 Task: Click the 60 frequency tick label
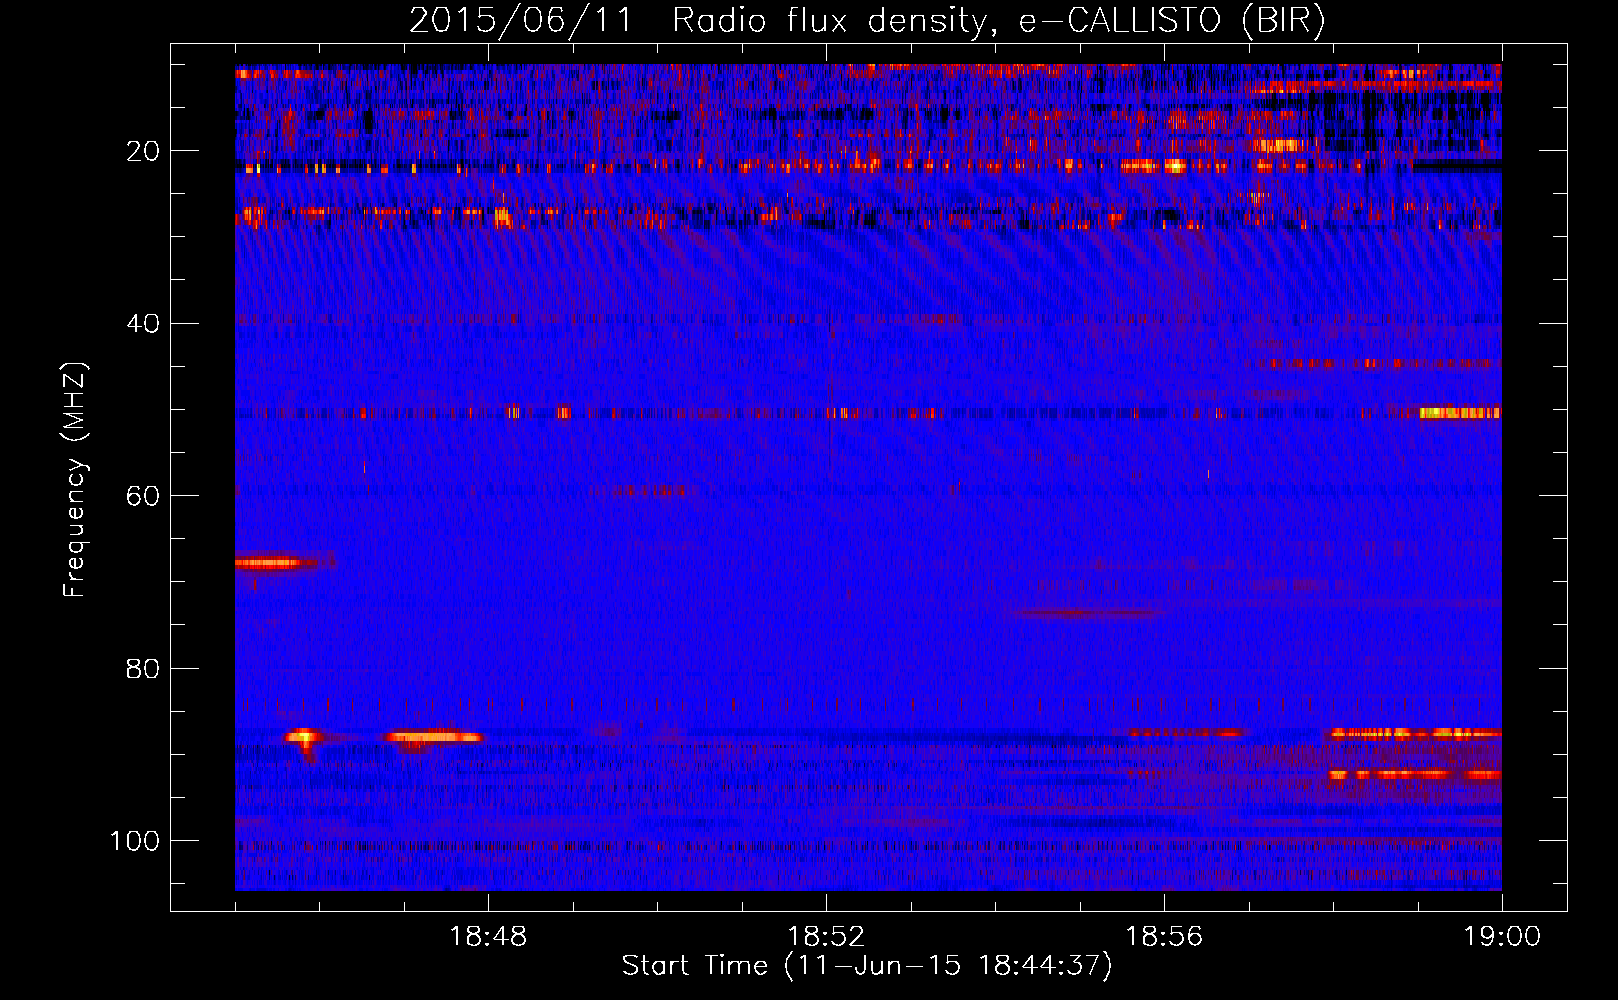point(143,496)
